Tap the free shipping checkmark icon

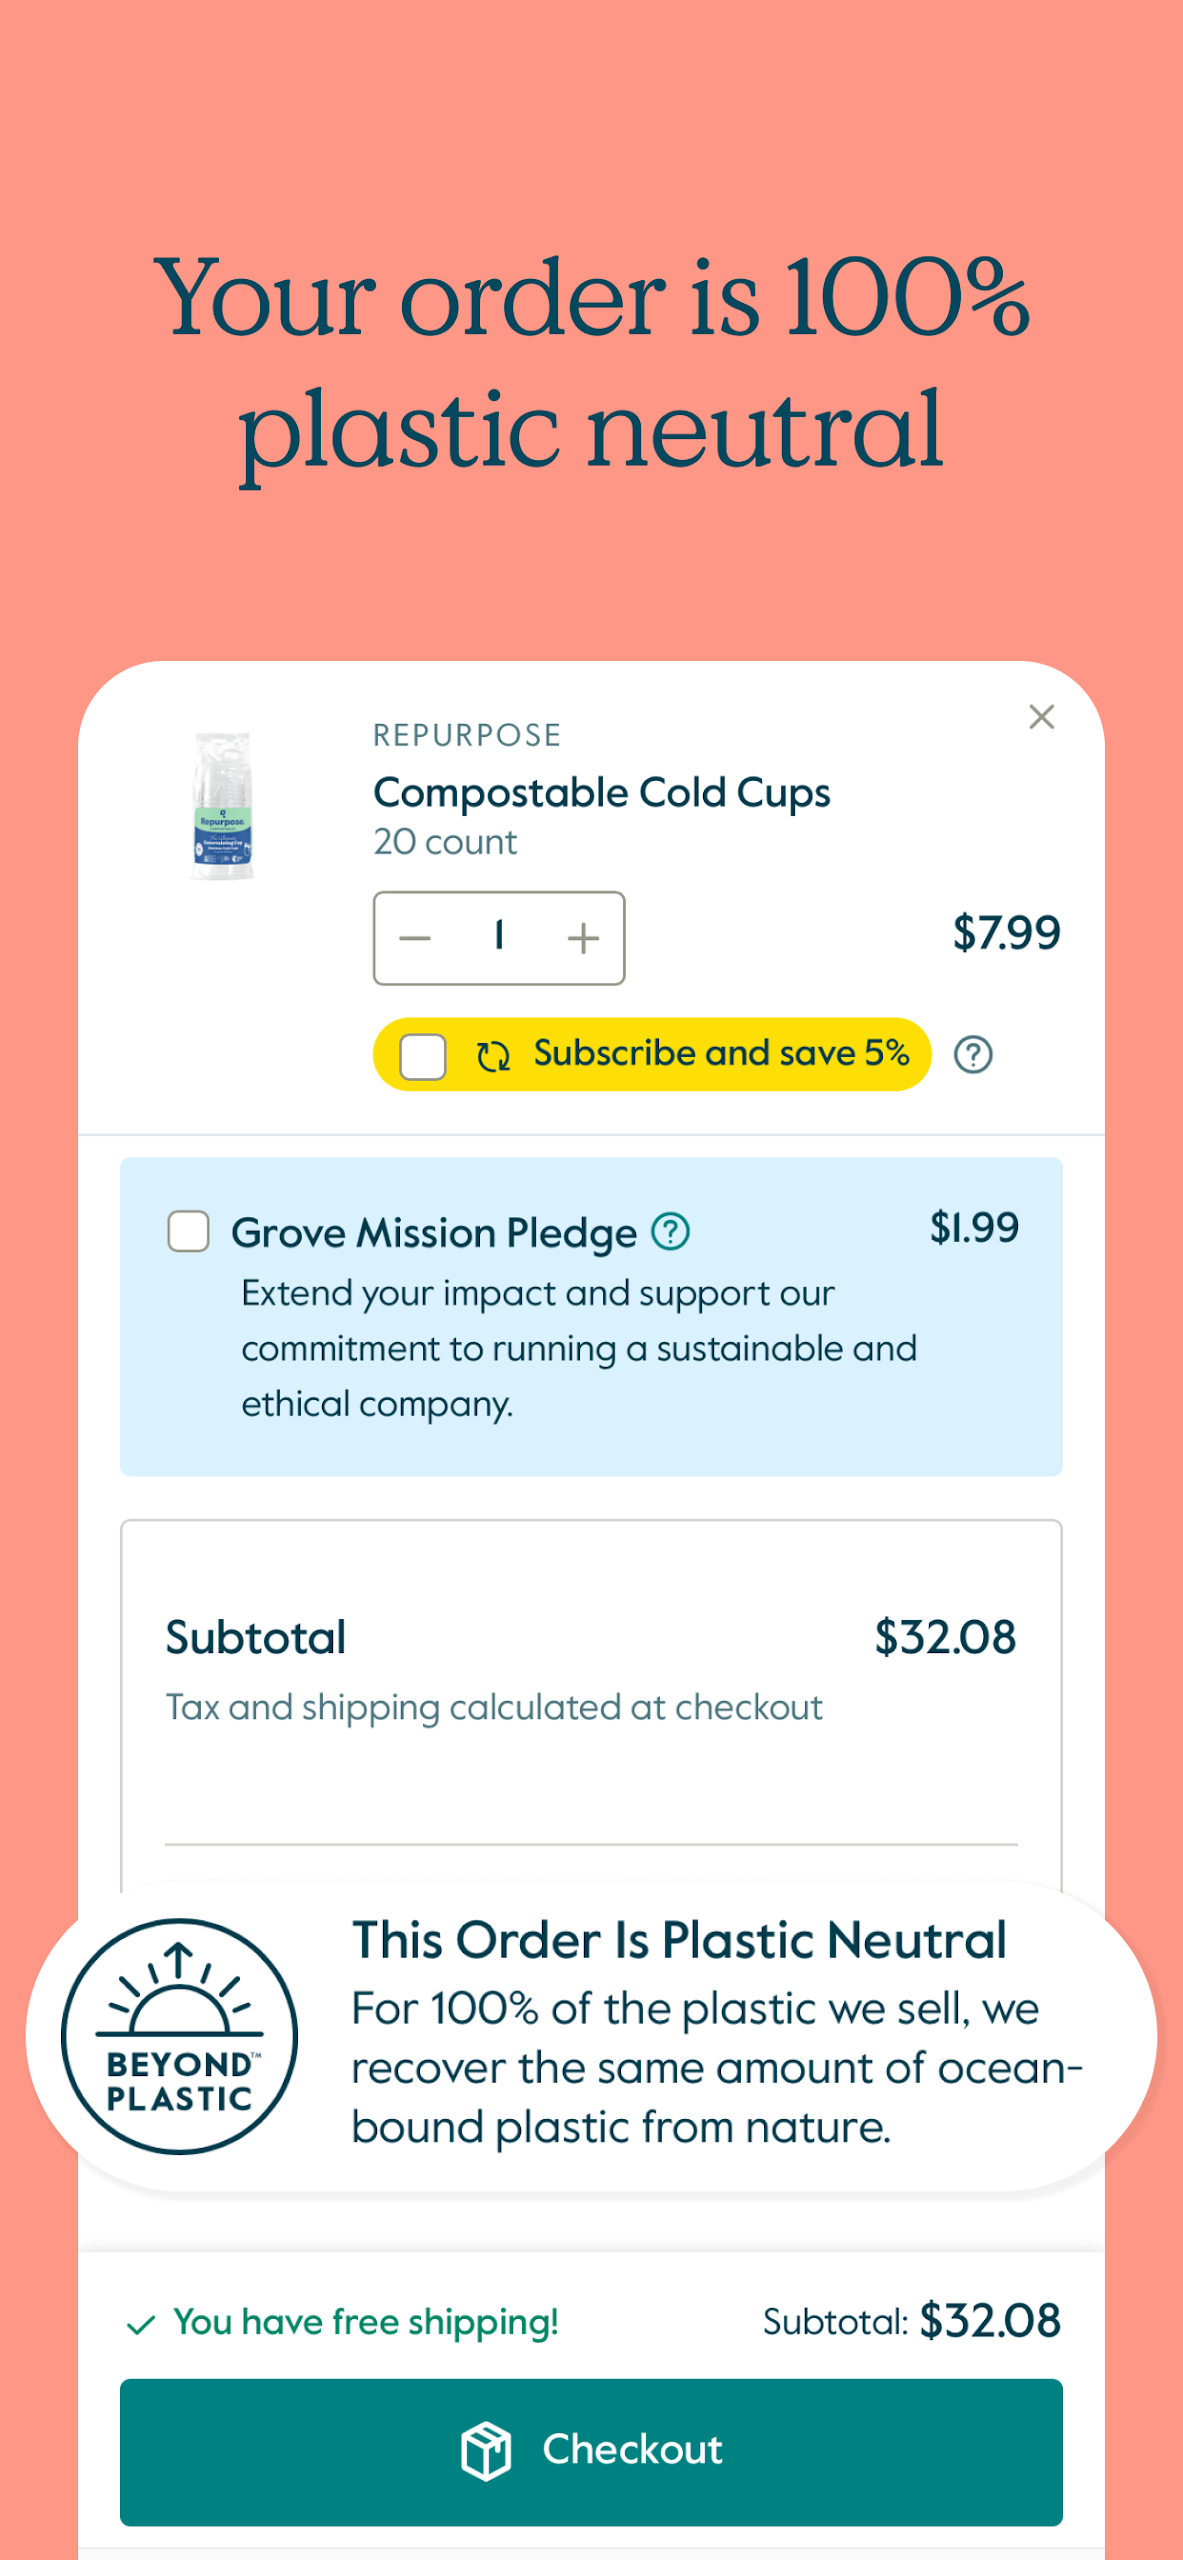click(141, 2325)
